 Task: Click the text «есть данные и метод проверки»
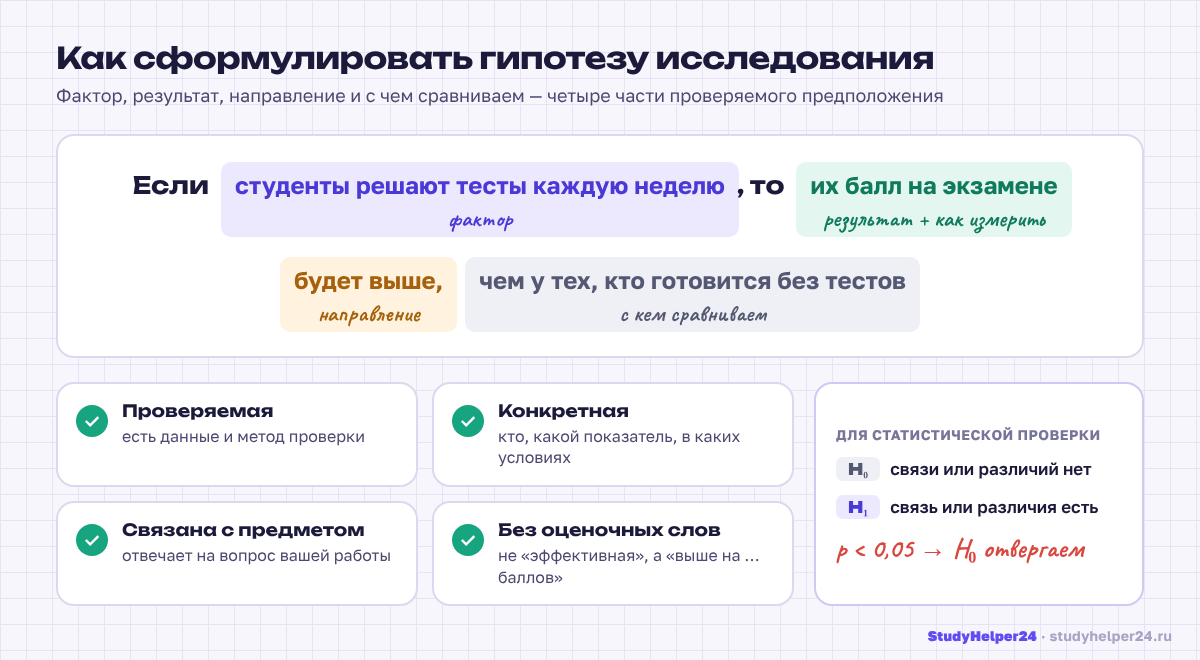click(243, 437)
